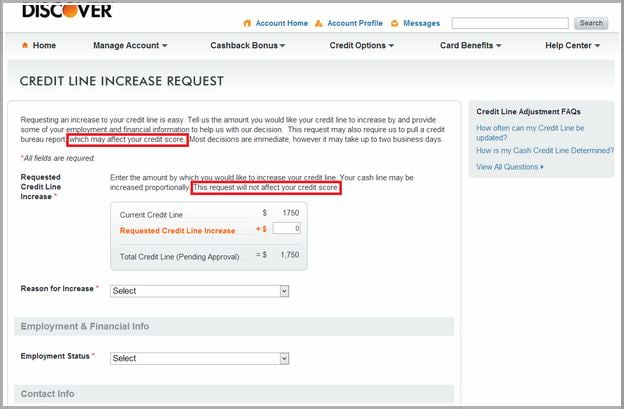
Task: Click the Total Credit Line (Pending Approval) label
Action: coord(179,257)
